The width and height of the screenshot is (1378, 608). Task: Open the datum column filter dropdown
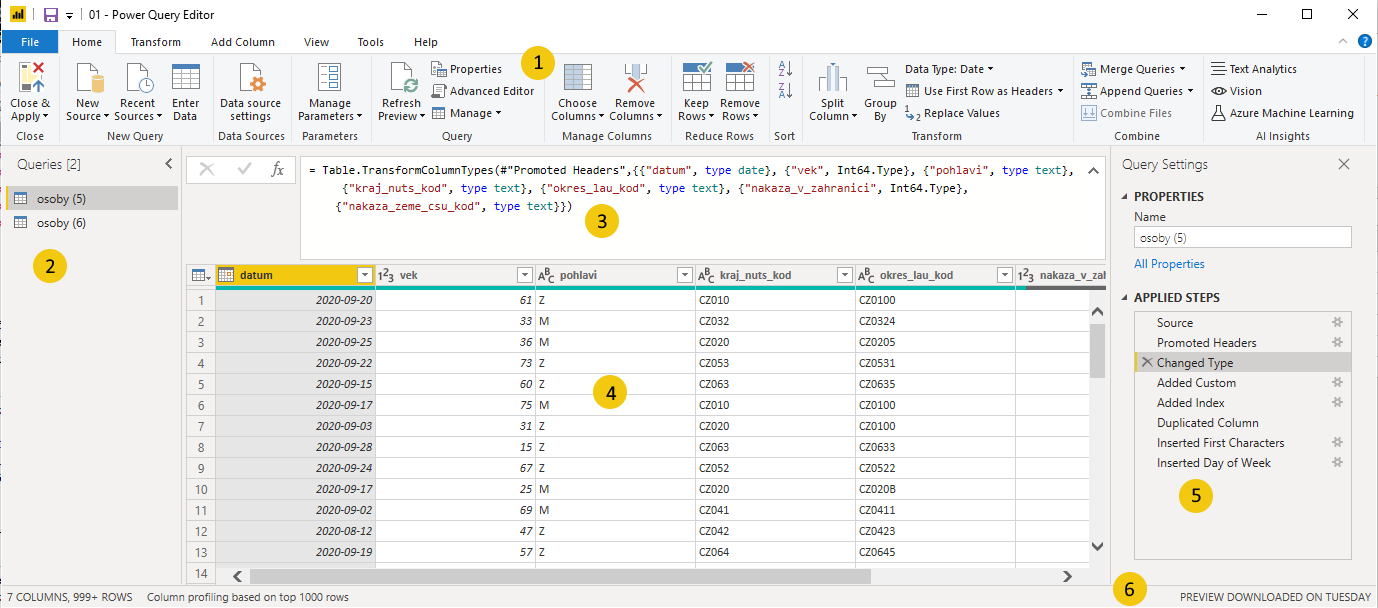(x=365, y=275)
